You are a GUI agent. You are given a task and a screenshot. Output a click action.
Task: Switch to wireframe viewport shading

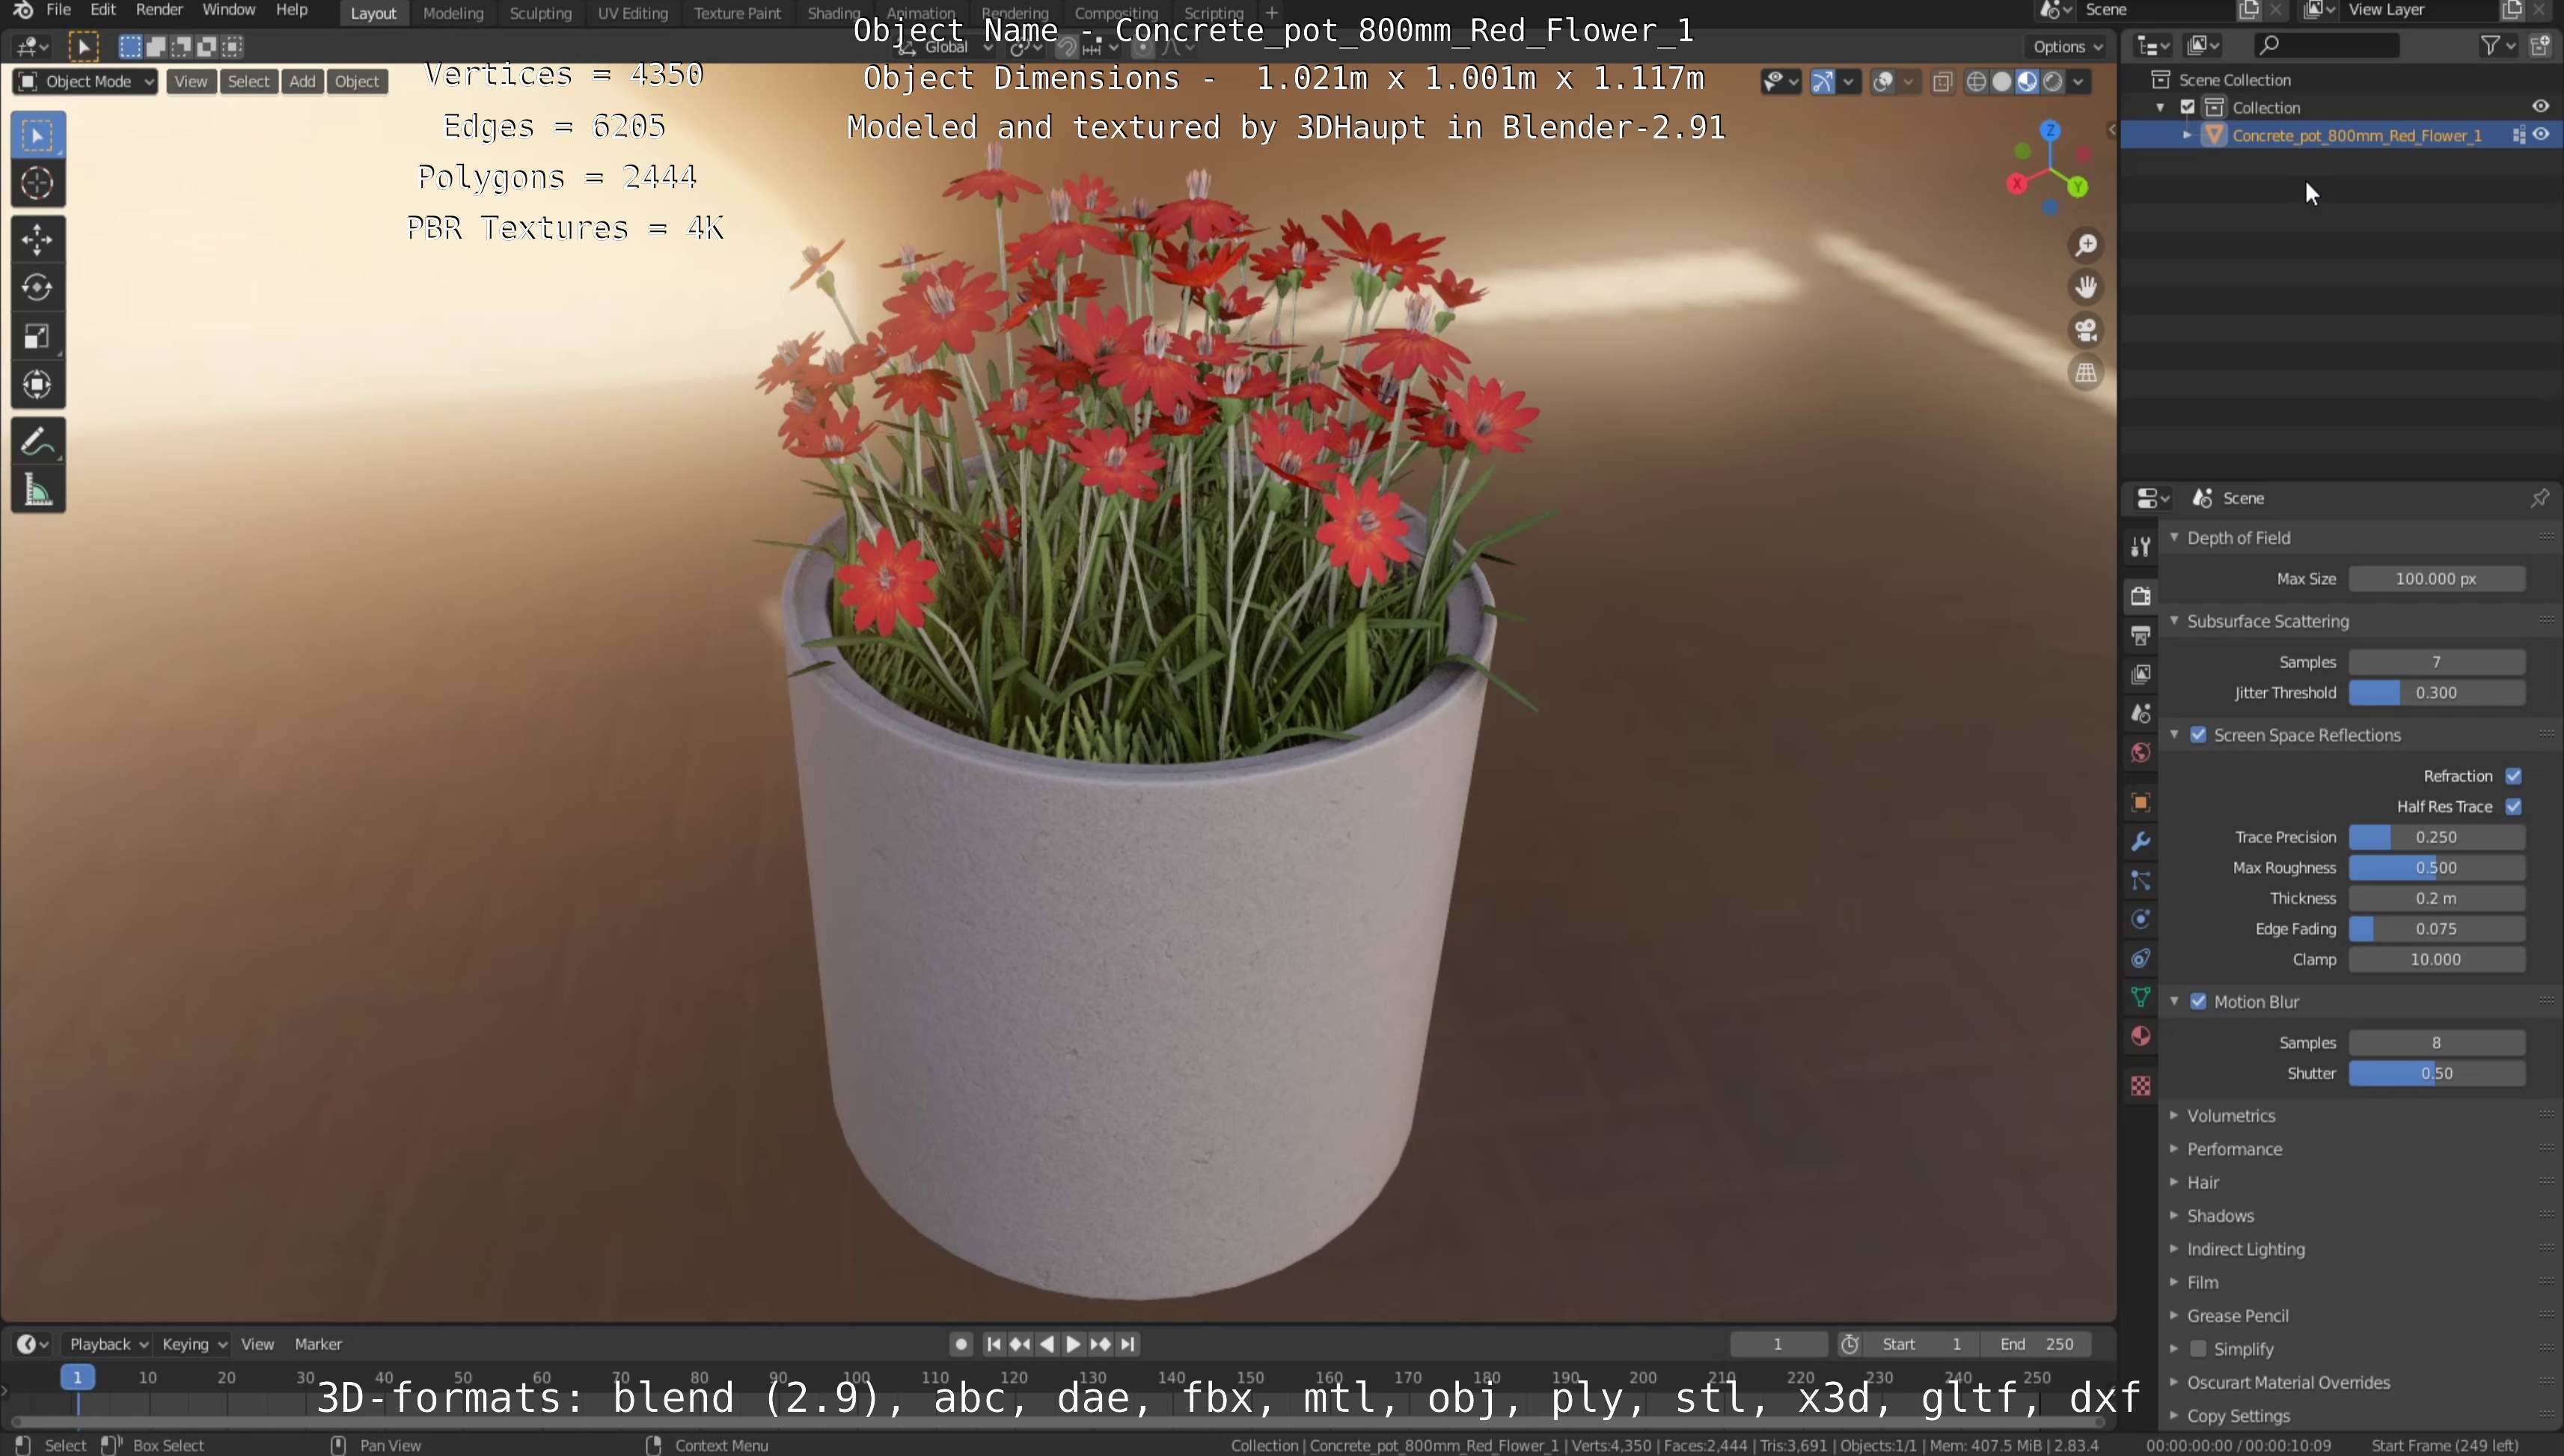1976,82
